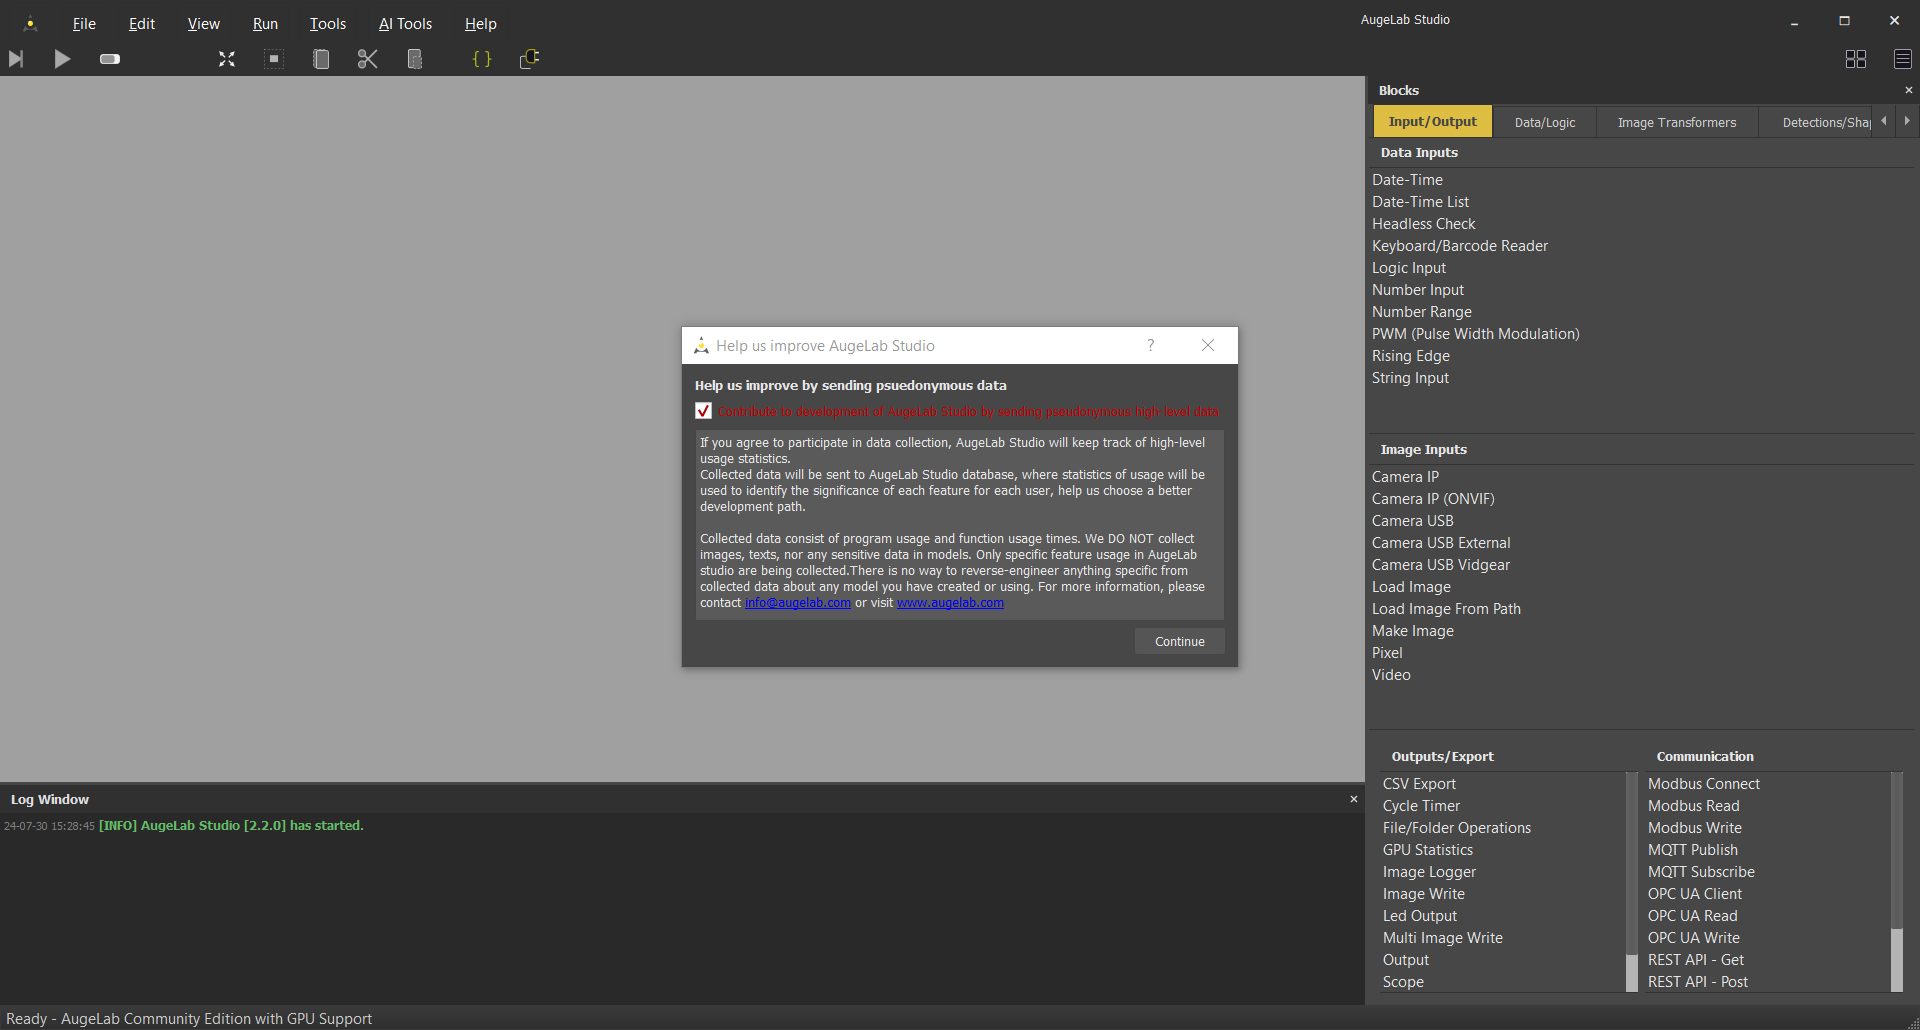Viewport: 1920px width, 1030px height.
Task: Open the AI Tools menu
Action: (x=405, y=24)
